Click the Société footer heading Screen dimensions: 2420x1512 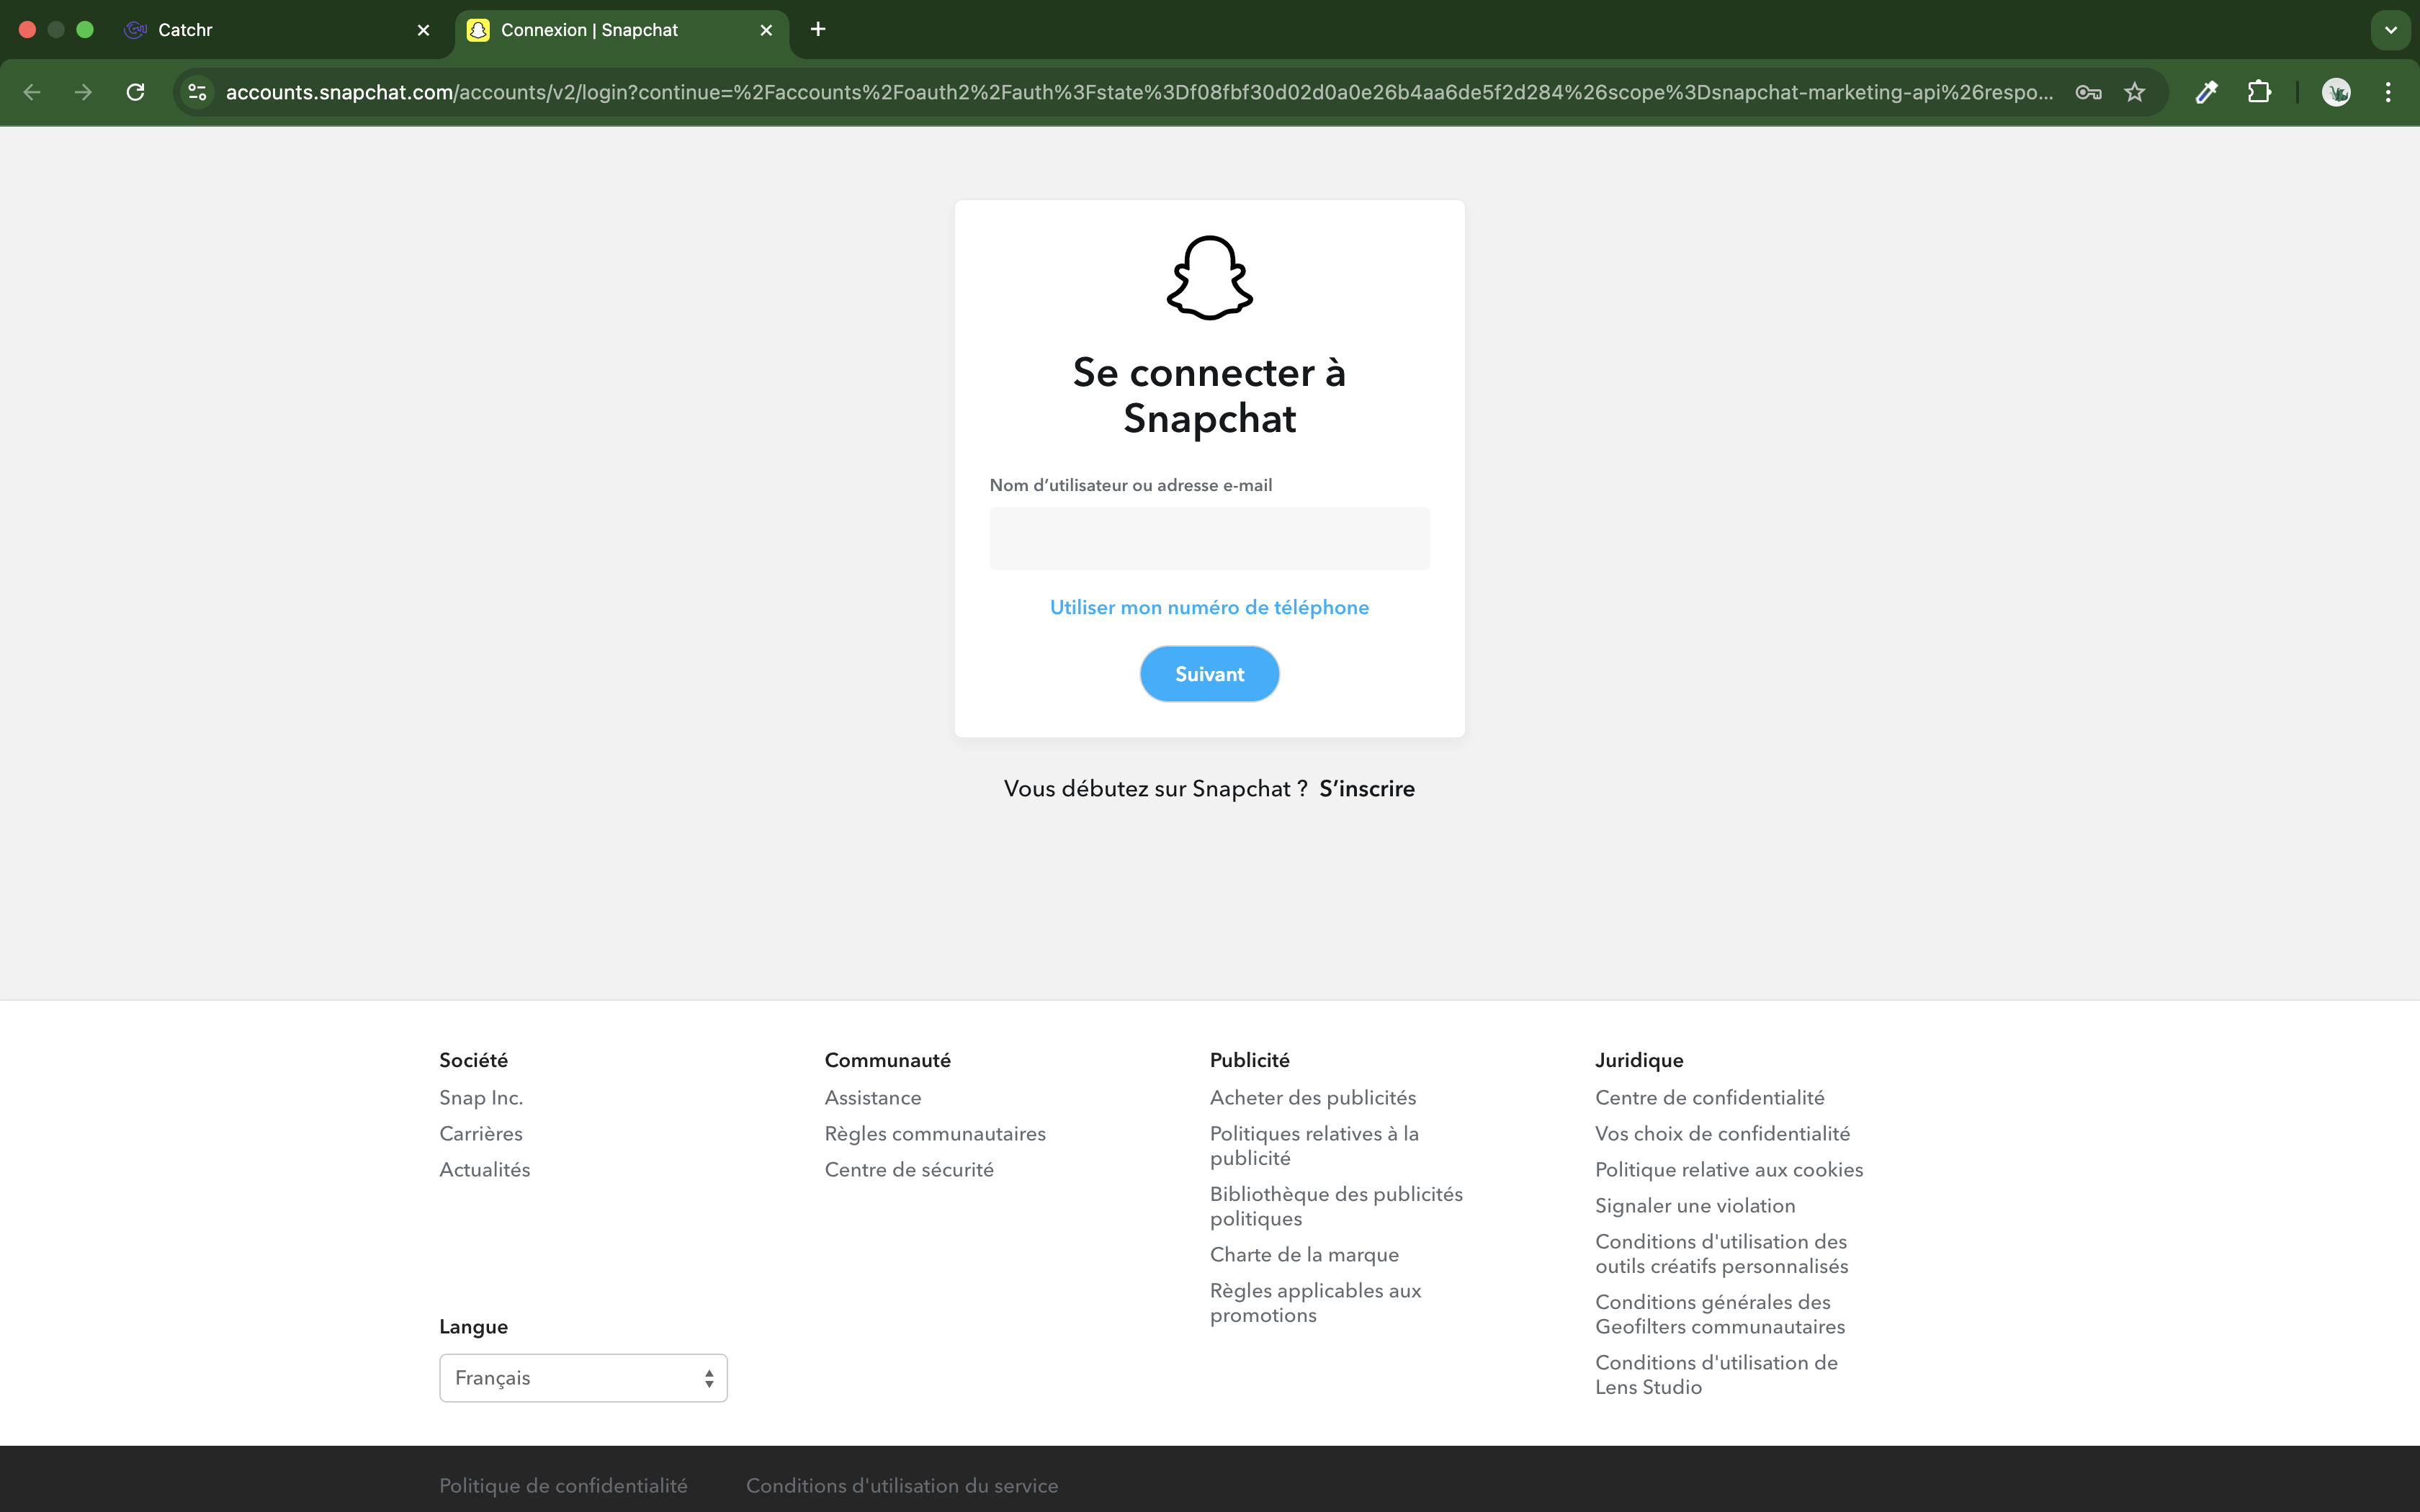click(x=473, y=1060)
